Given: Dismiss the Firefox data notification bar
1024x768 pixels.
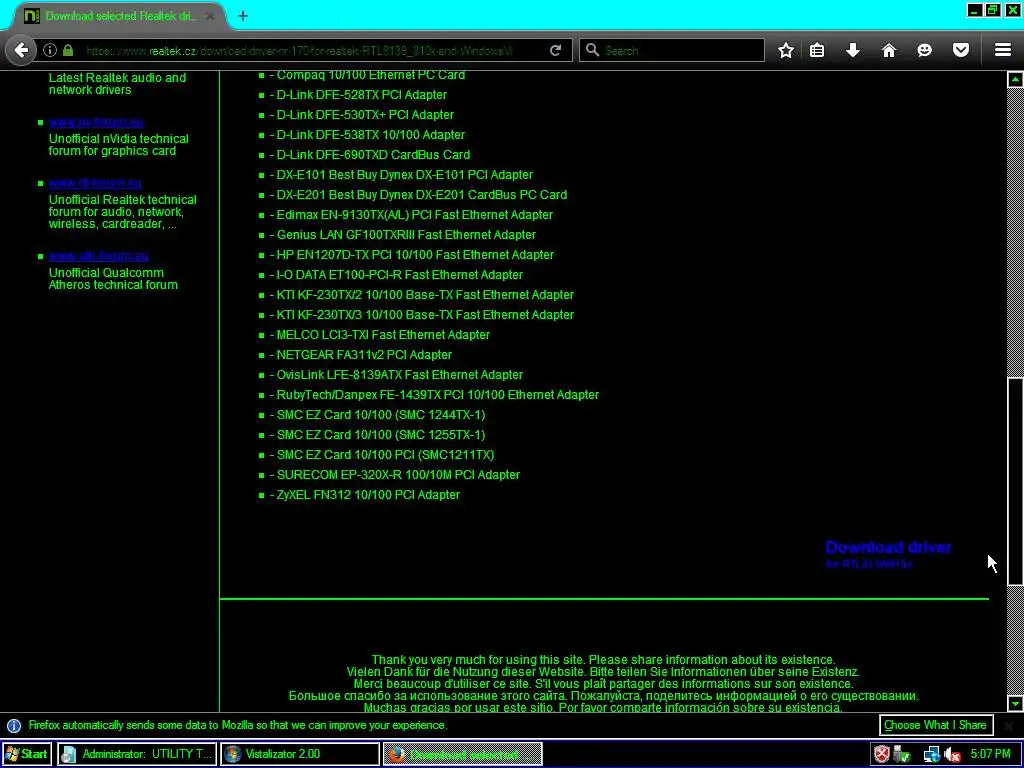Looking at the screenshot, I should coord(1009,725).
